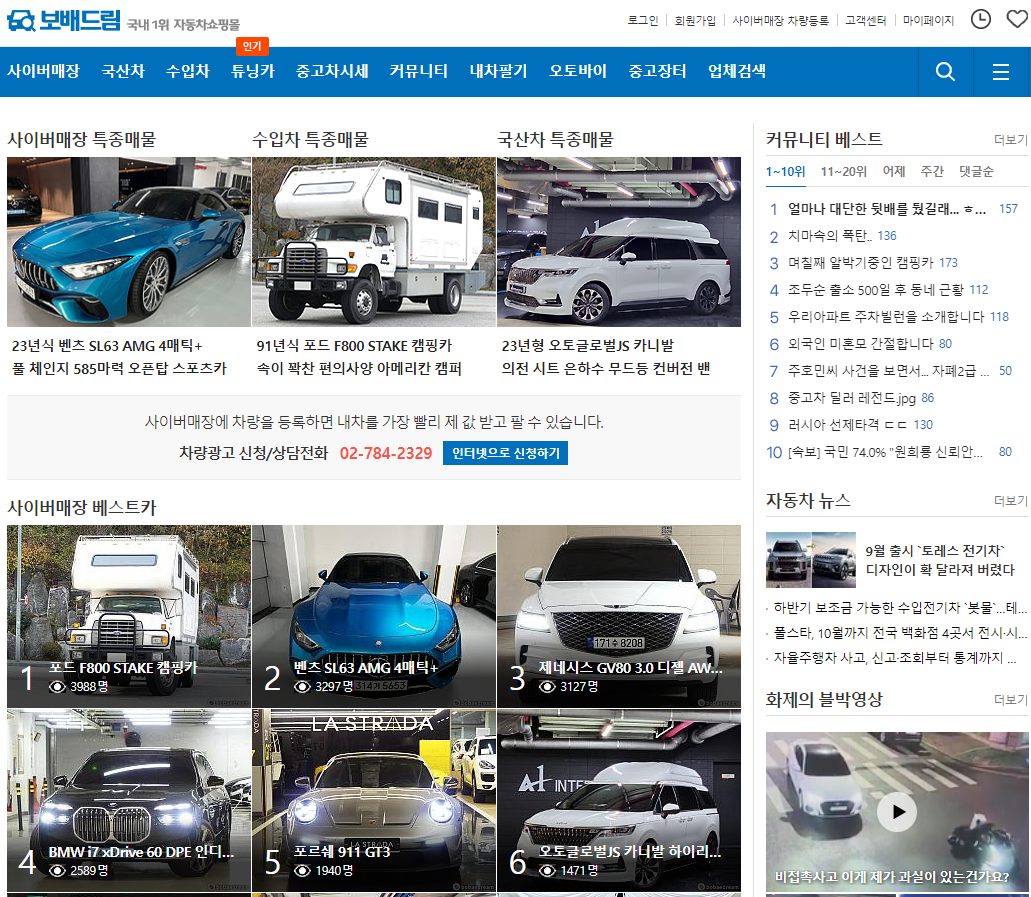
Task: Open best car 1 포드 F800 STAKE 캠핑카
Action: 129,616
